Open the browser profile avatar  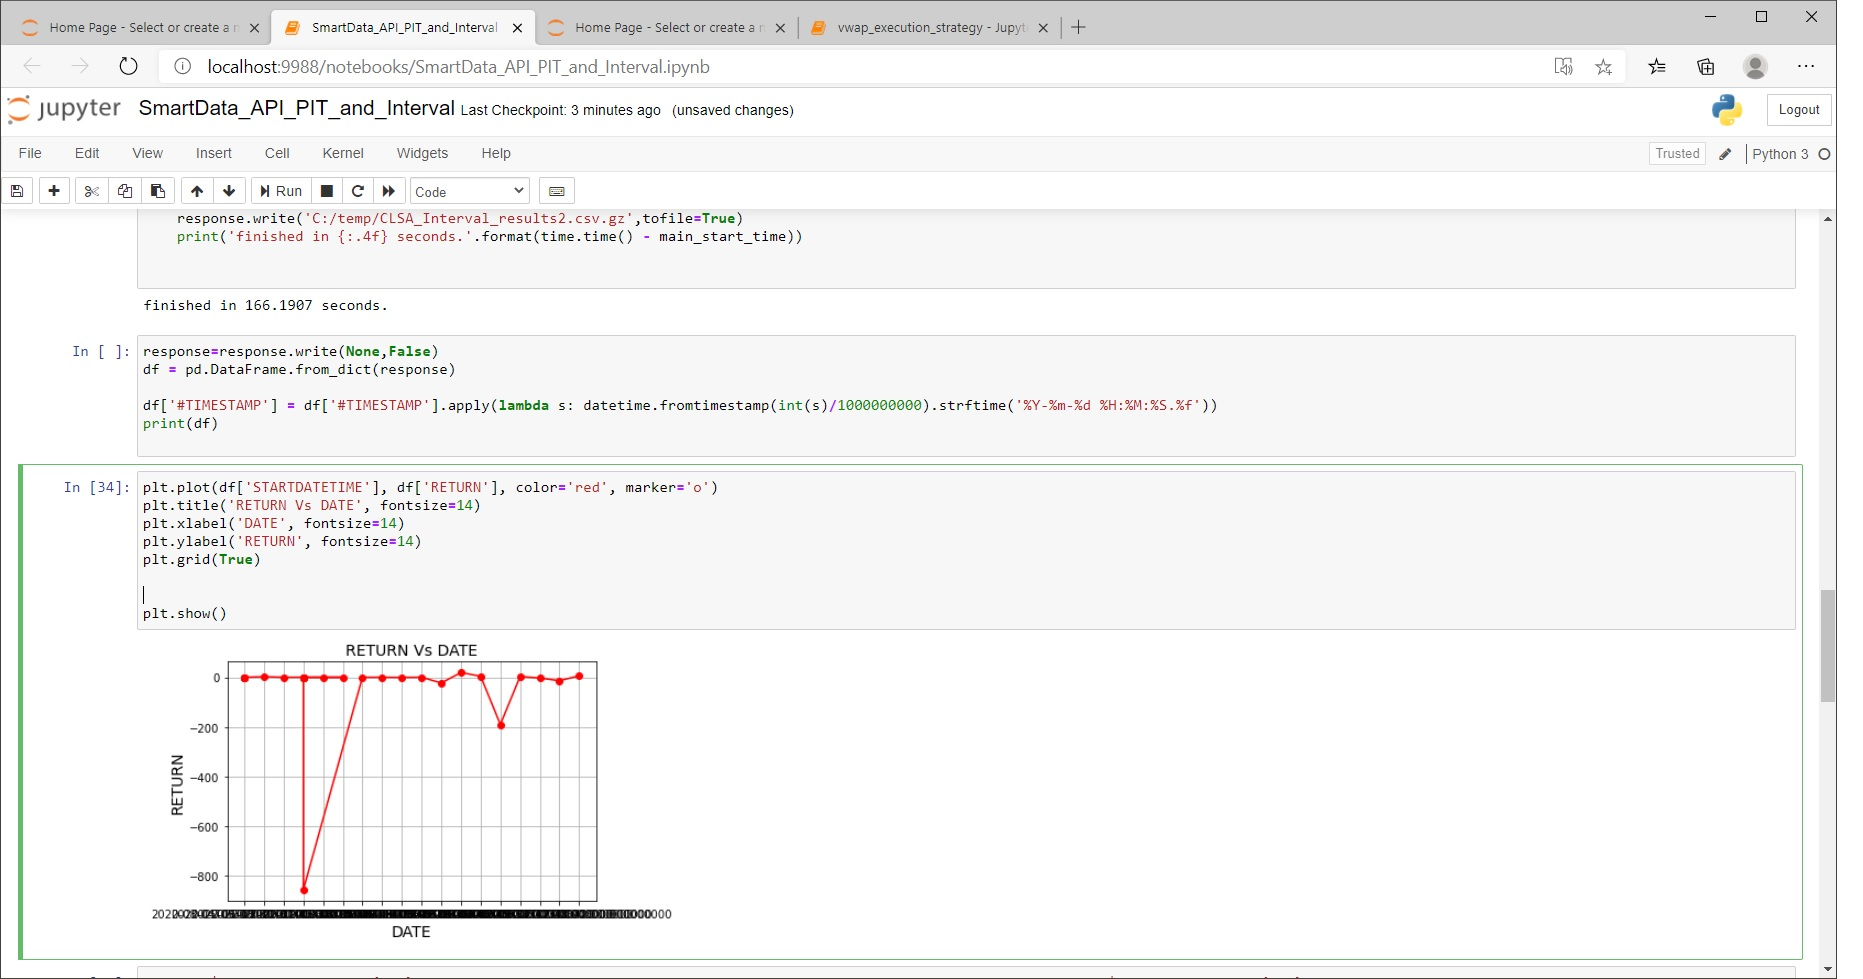(x=1755, y=67)
